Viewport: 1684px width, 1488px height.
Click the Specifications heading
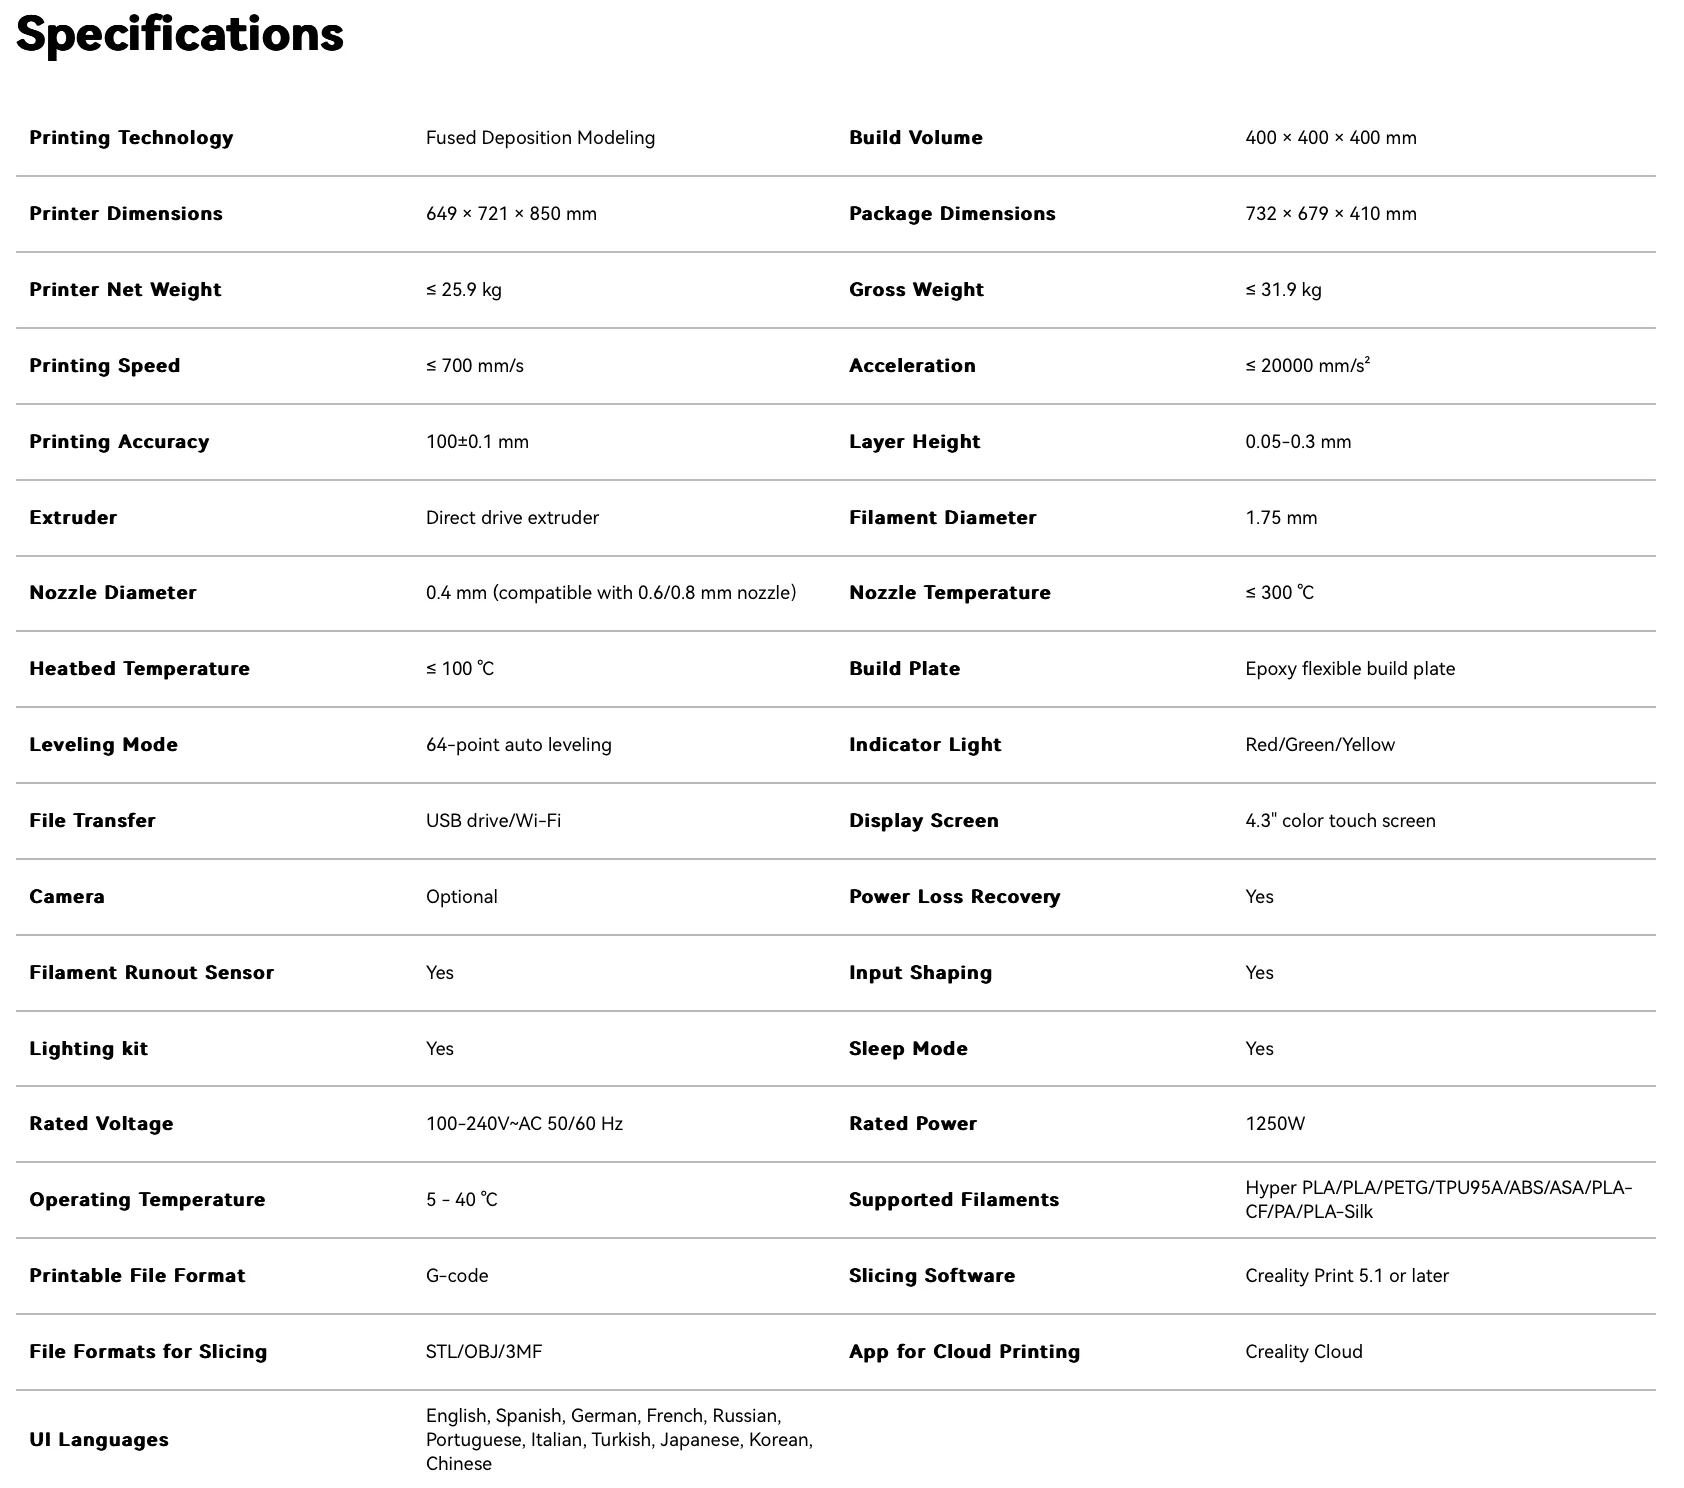pyautogui.click(x=180, y=34)
